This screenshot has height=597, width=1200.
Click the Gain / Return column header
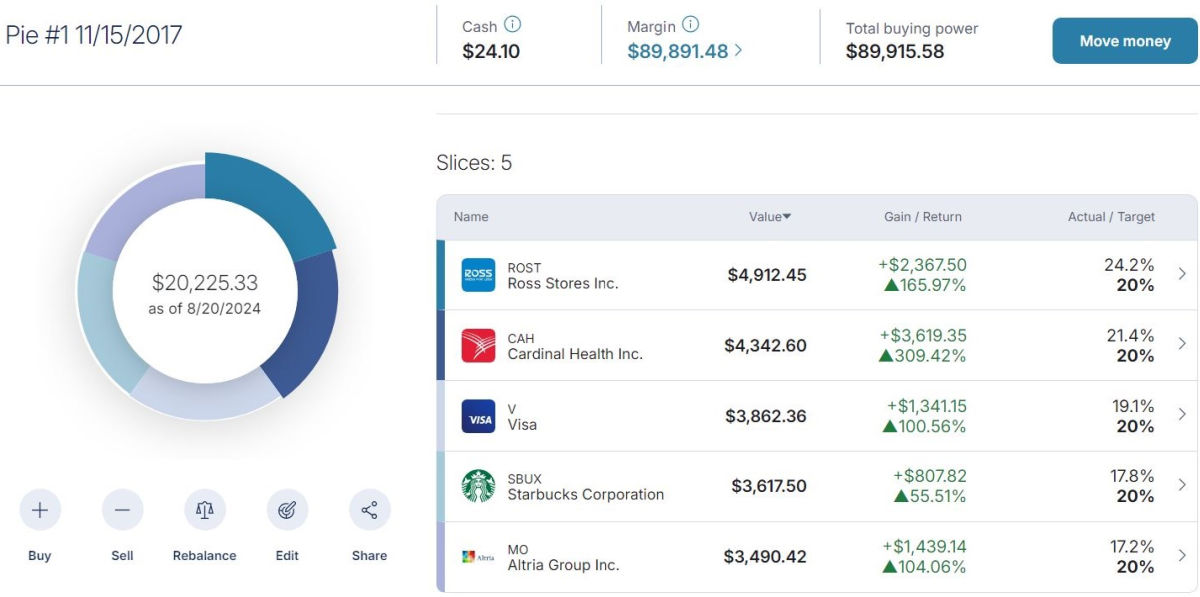click(923, 216)
